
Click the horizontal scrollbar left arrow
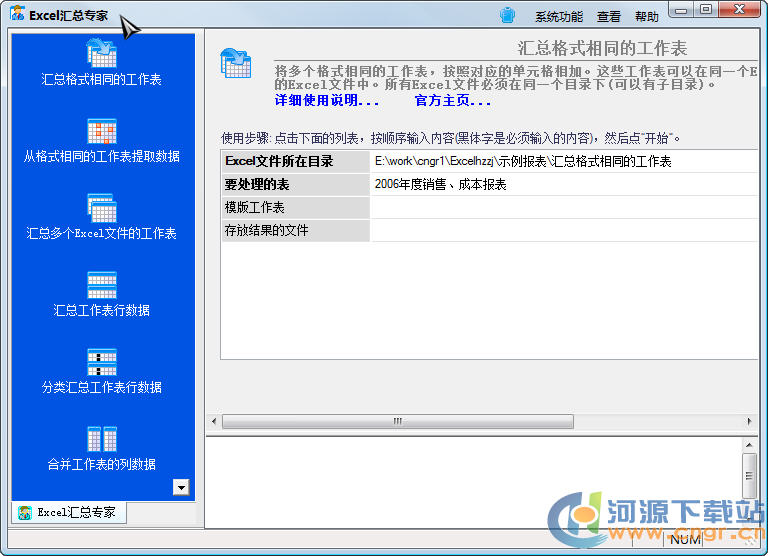tap(214, 421)
